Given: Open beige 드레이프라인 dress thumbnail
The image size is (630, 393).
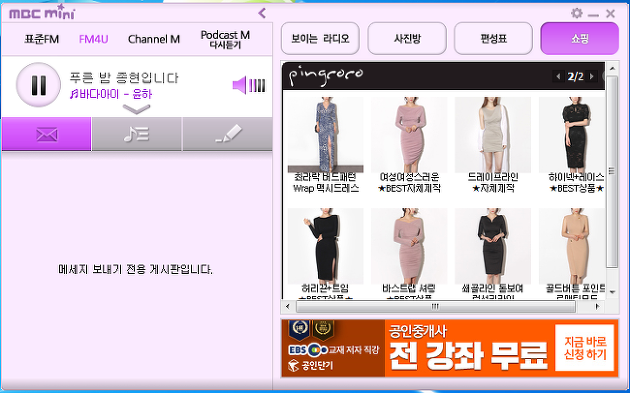Looking at the screenshot, I should click(493, 135).
